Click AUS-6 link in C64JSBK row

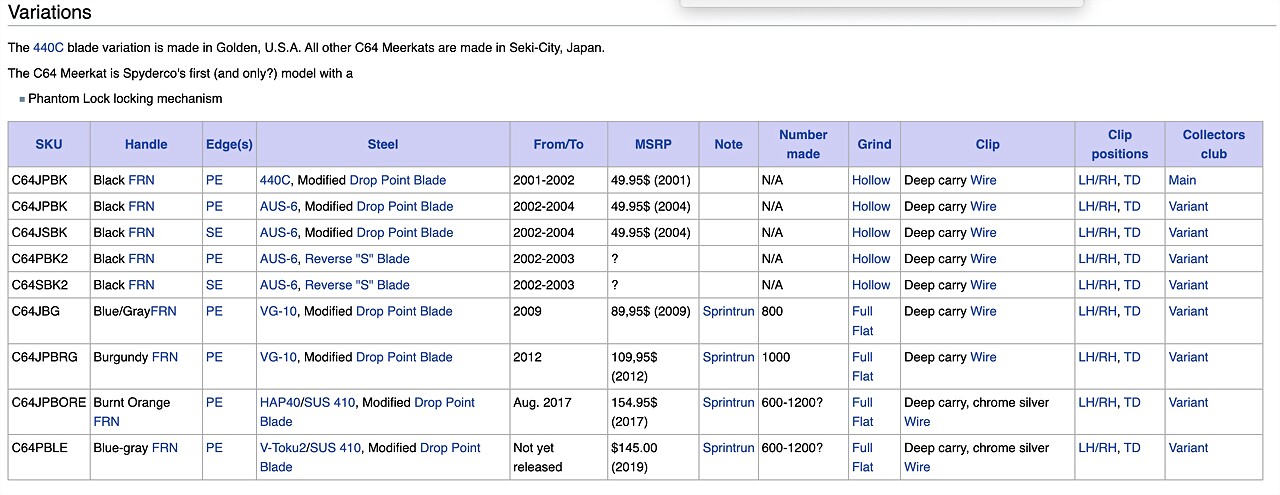point(278,232)
